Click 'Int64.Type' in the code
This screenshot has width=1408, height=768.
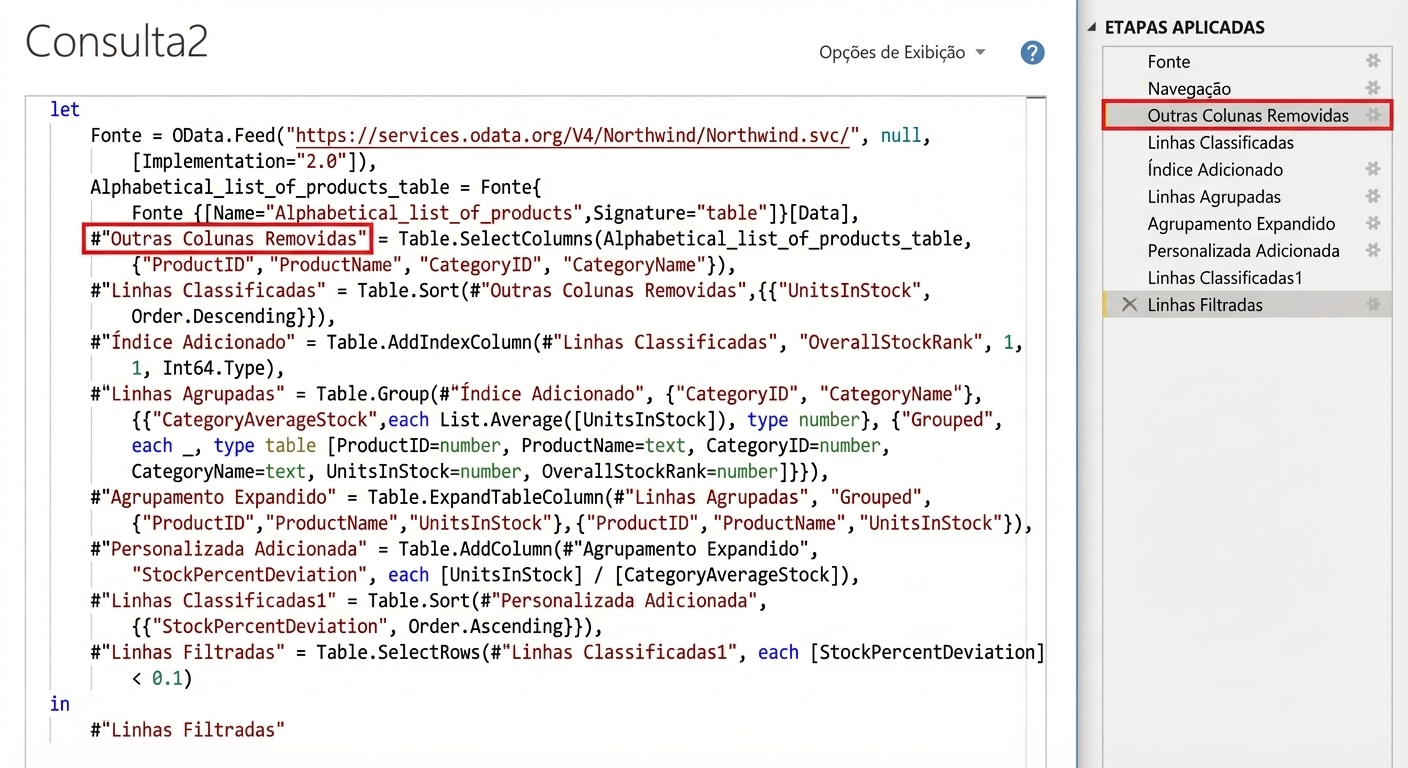point(213,369)
